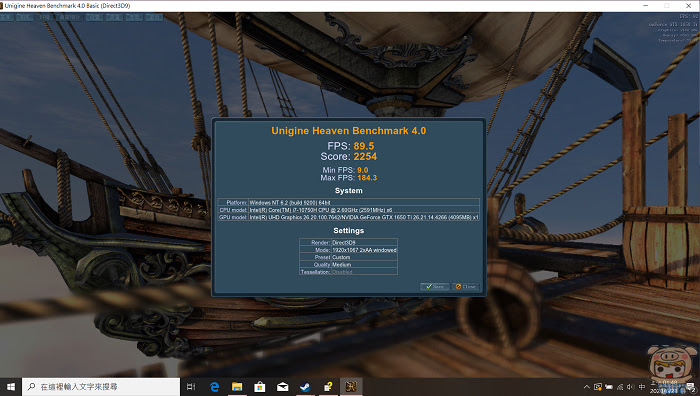Open Task View from the taskbar
The image size is (700, 396).
(191, 387)
